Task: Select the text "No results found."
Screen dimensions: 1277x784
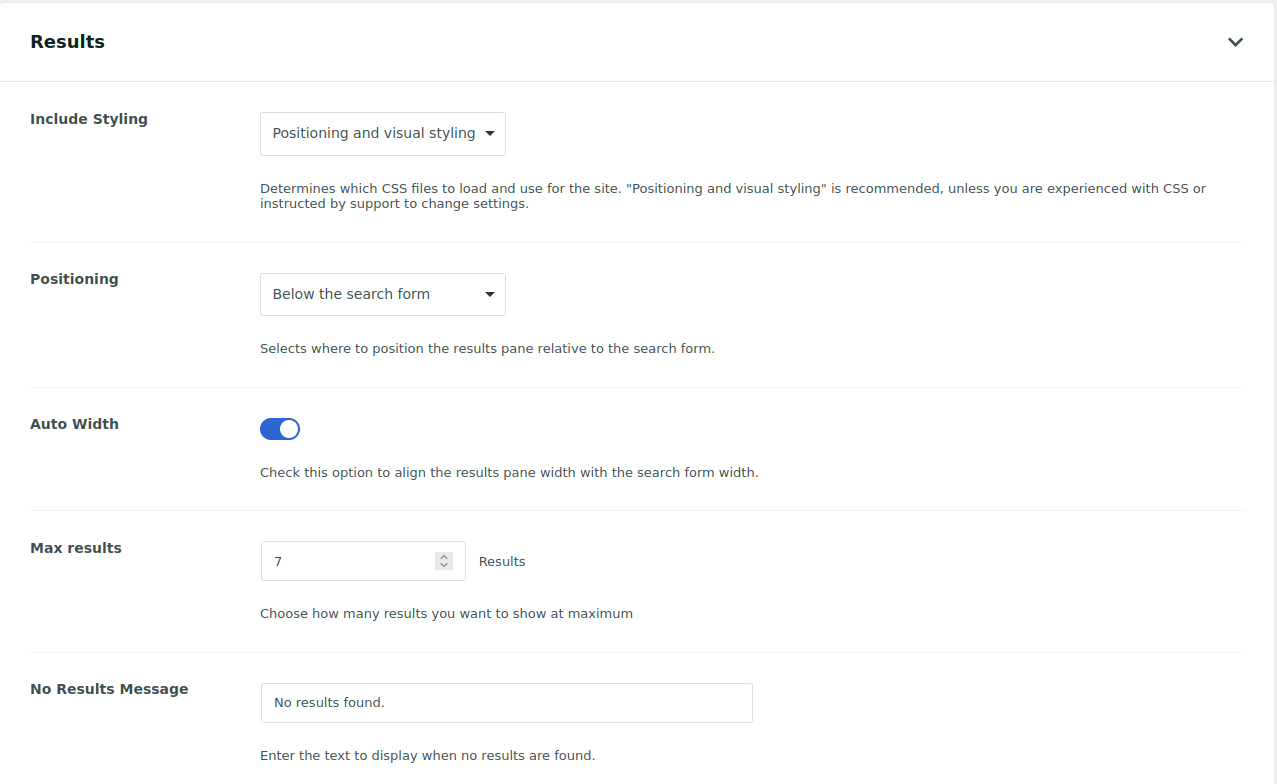Action: pyautogui.click(x=328, y=702)
